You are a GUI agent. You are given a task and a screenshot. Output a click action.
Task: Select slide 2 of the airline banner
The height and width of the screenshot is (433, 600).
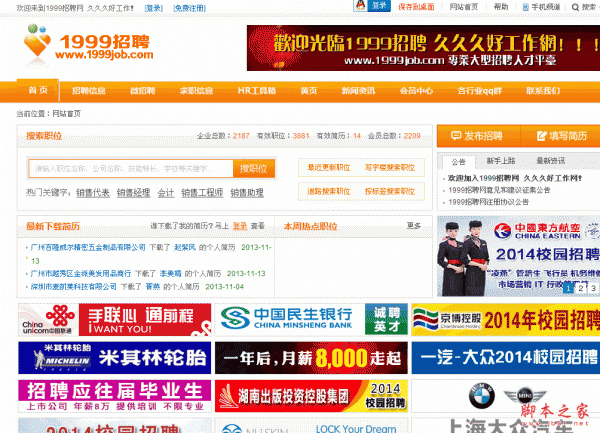coord(581,288)
